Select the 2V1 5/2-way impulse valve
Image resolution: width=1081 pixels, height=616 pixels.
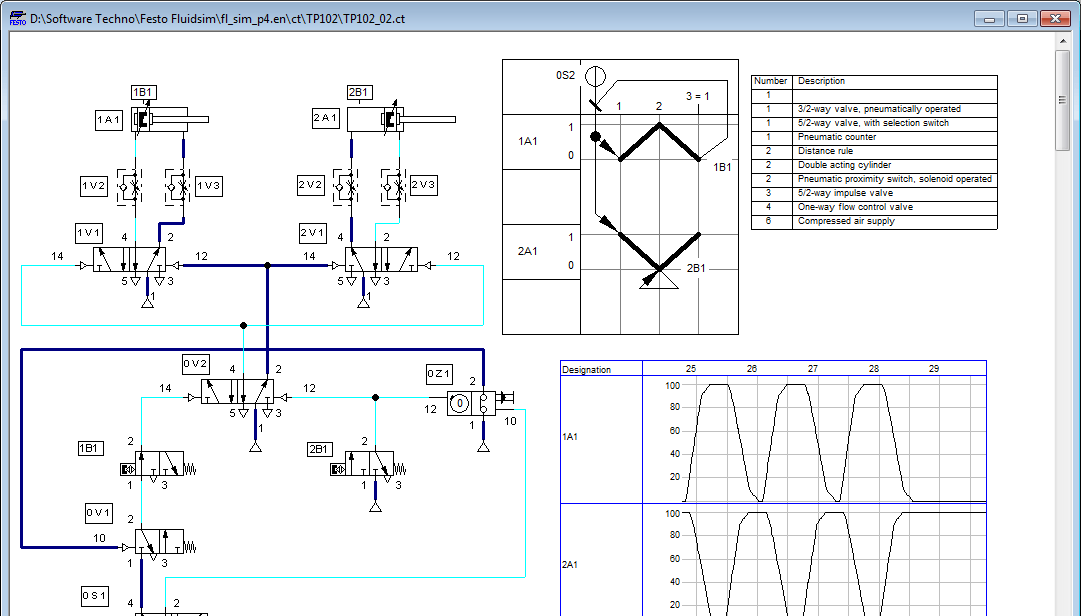(383, 261)
